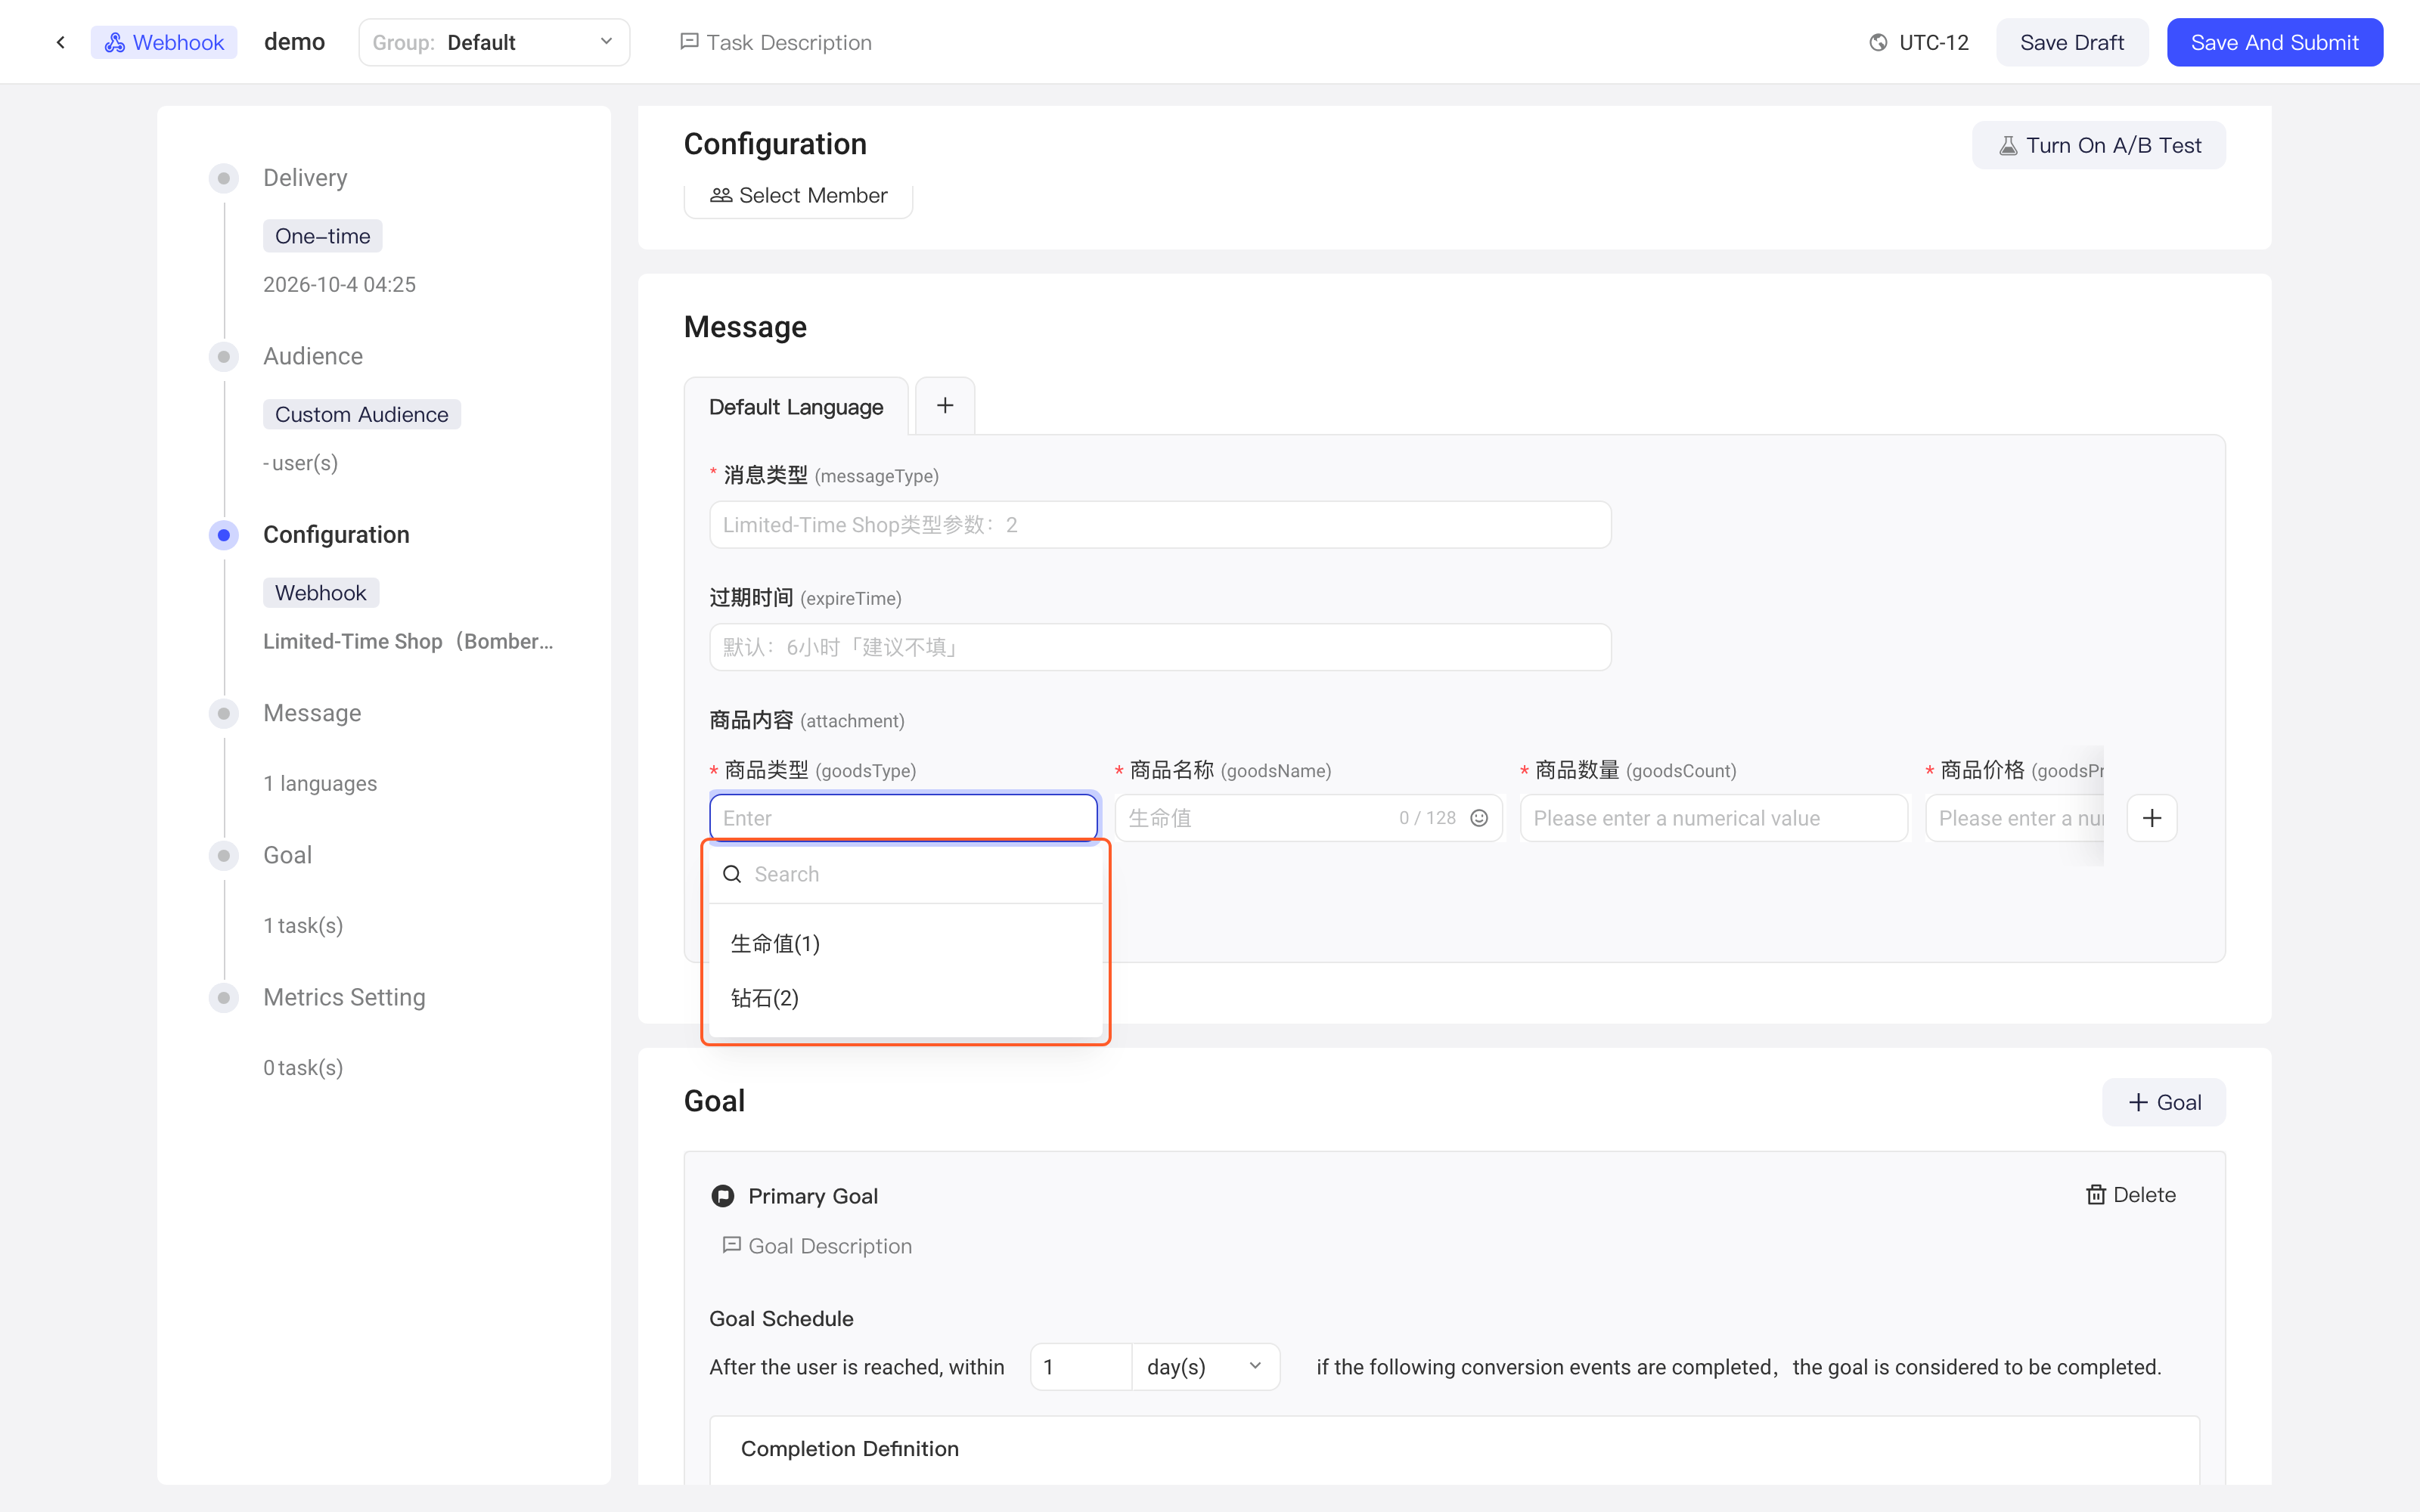Click the Custom Audience tag
Viewport: 2420px width, 1512px height.
pos(362,414)
